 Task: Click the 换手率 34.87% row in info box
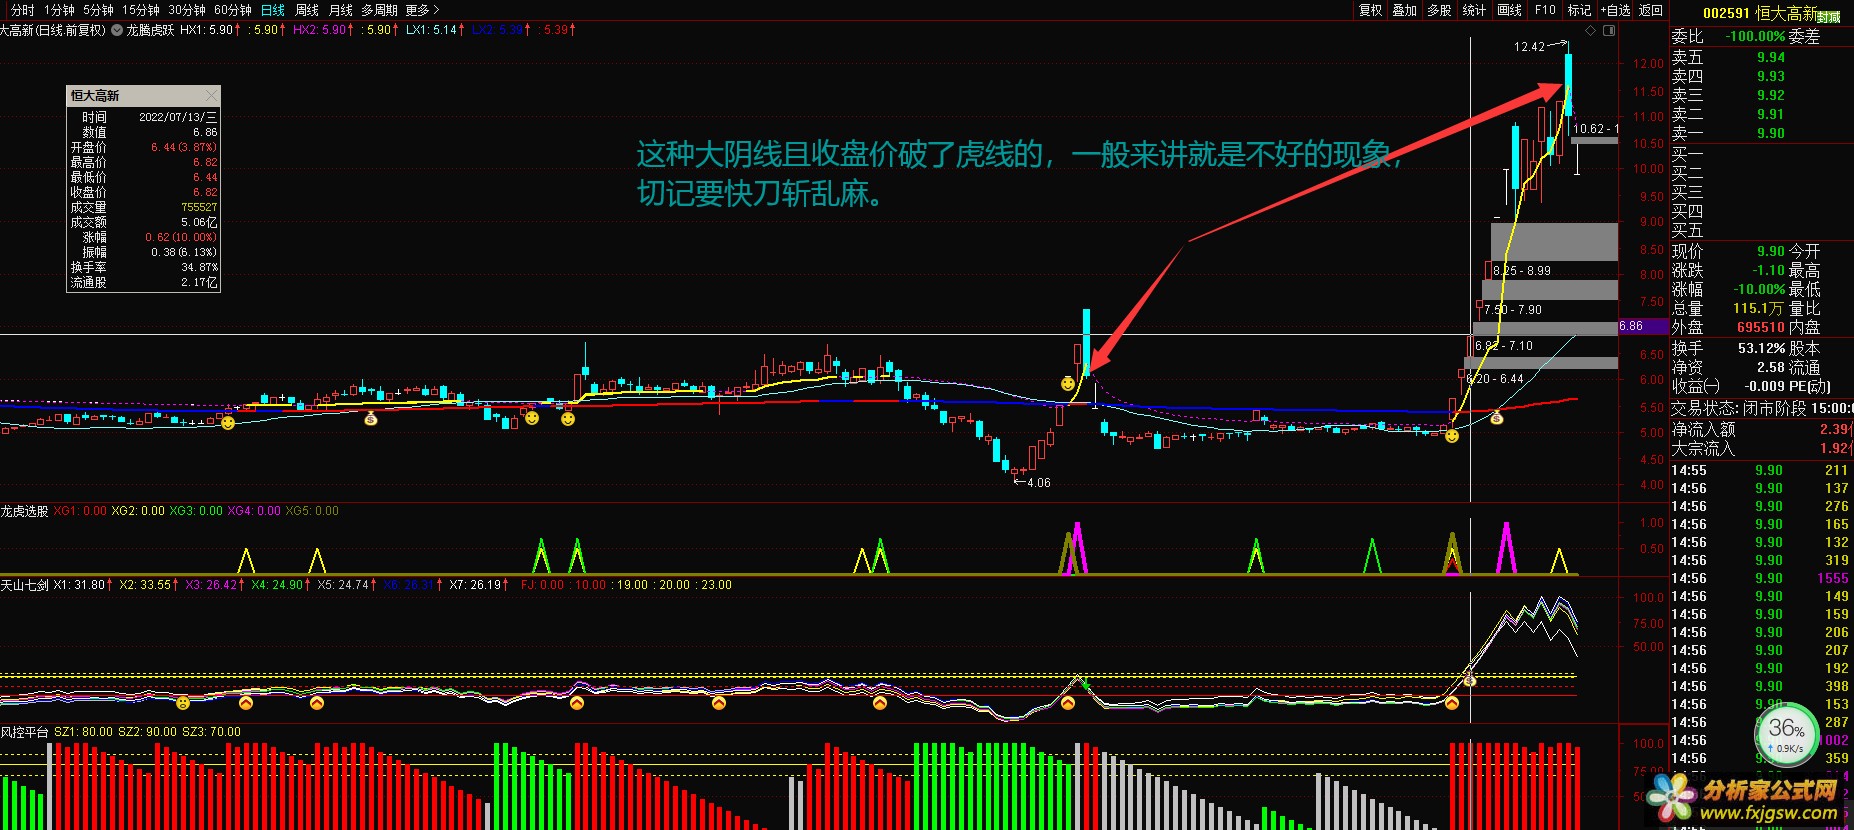point(144,267)
